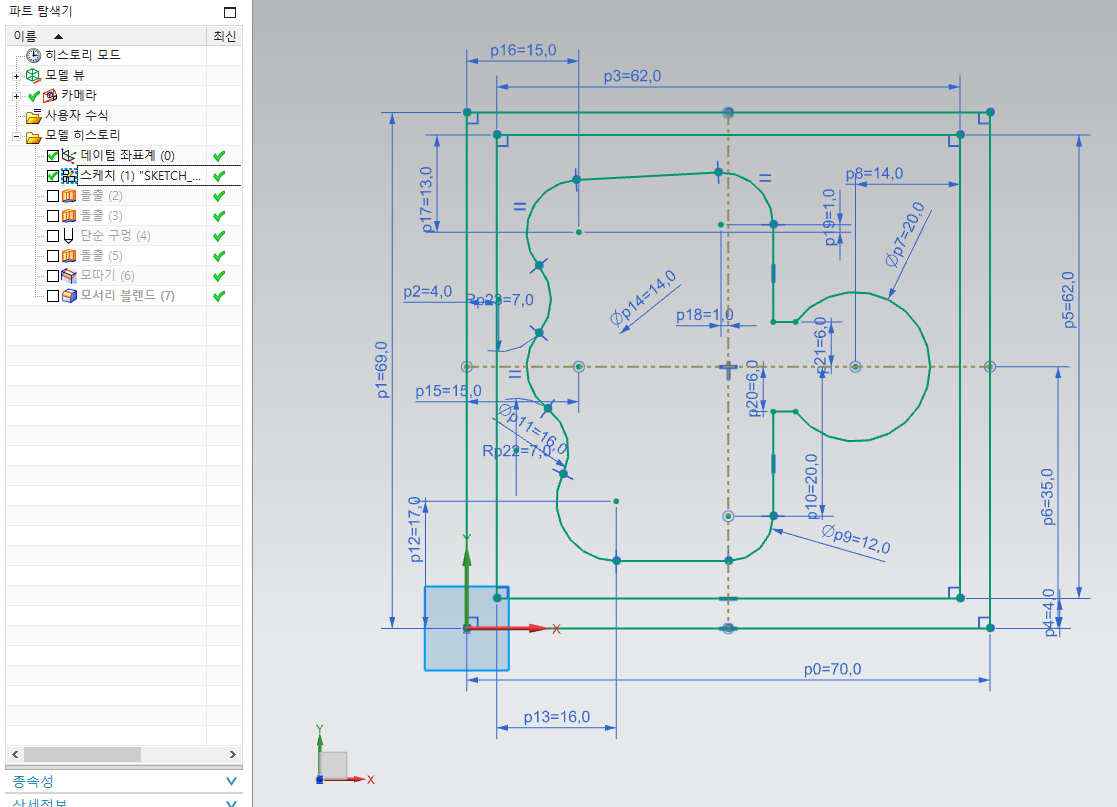The height and width of the screenshot is (807, 1117).
Task: Enable the 돌출 (3) checkbox
Action: click(53, 216)
